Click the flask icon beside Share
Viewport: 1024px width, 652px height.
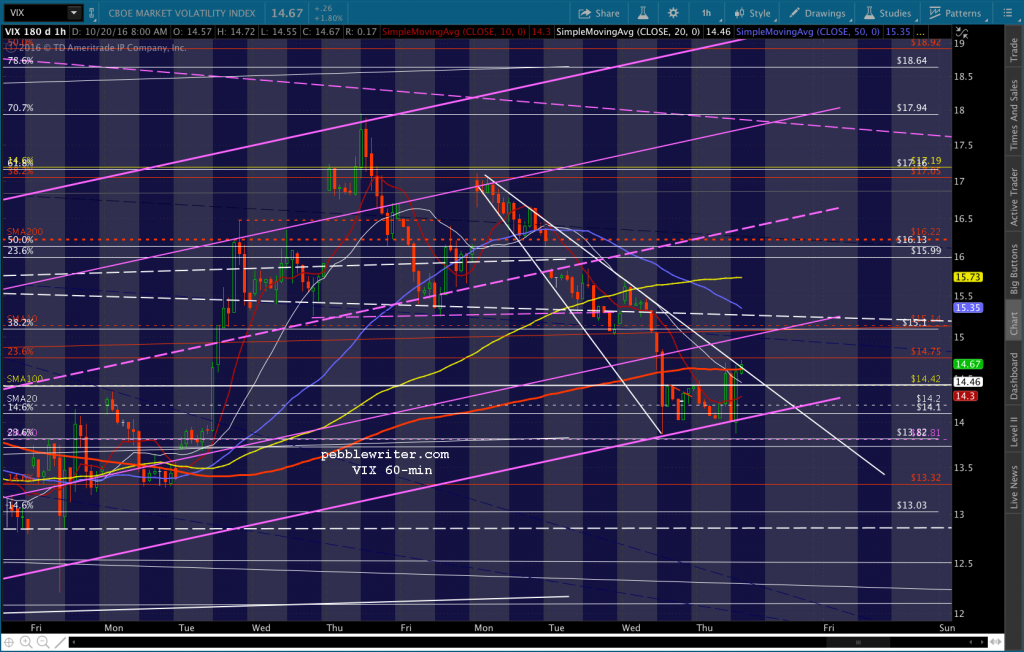point(643,13)
